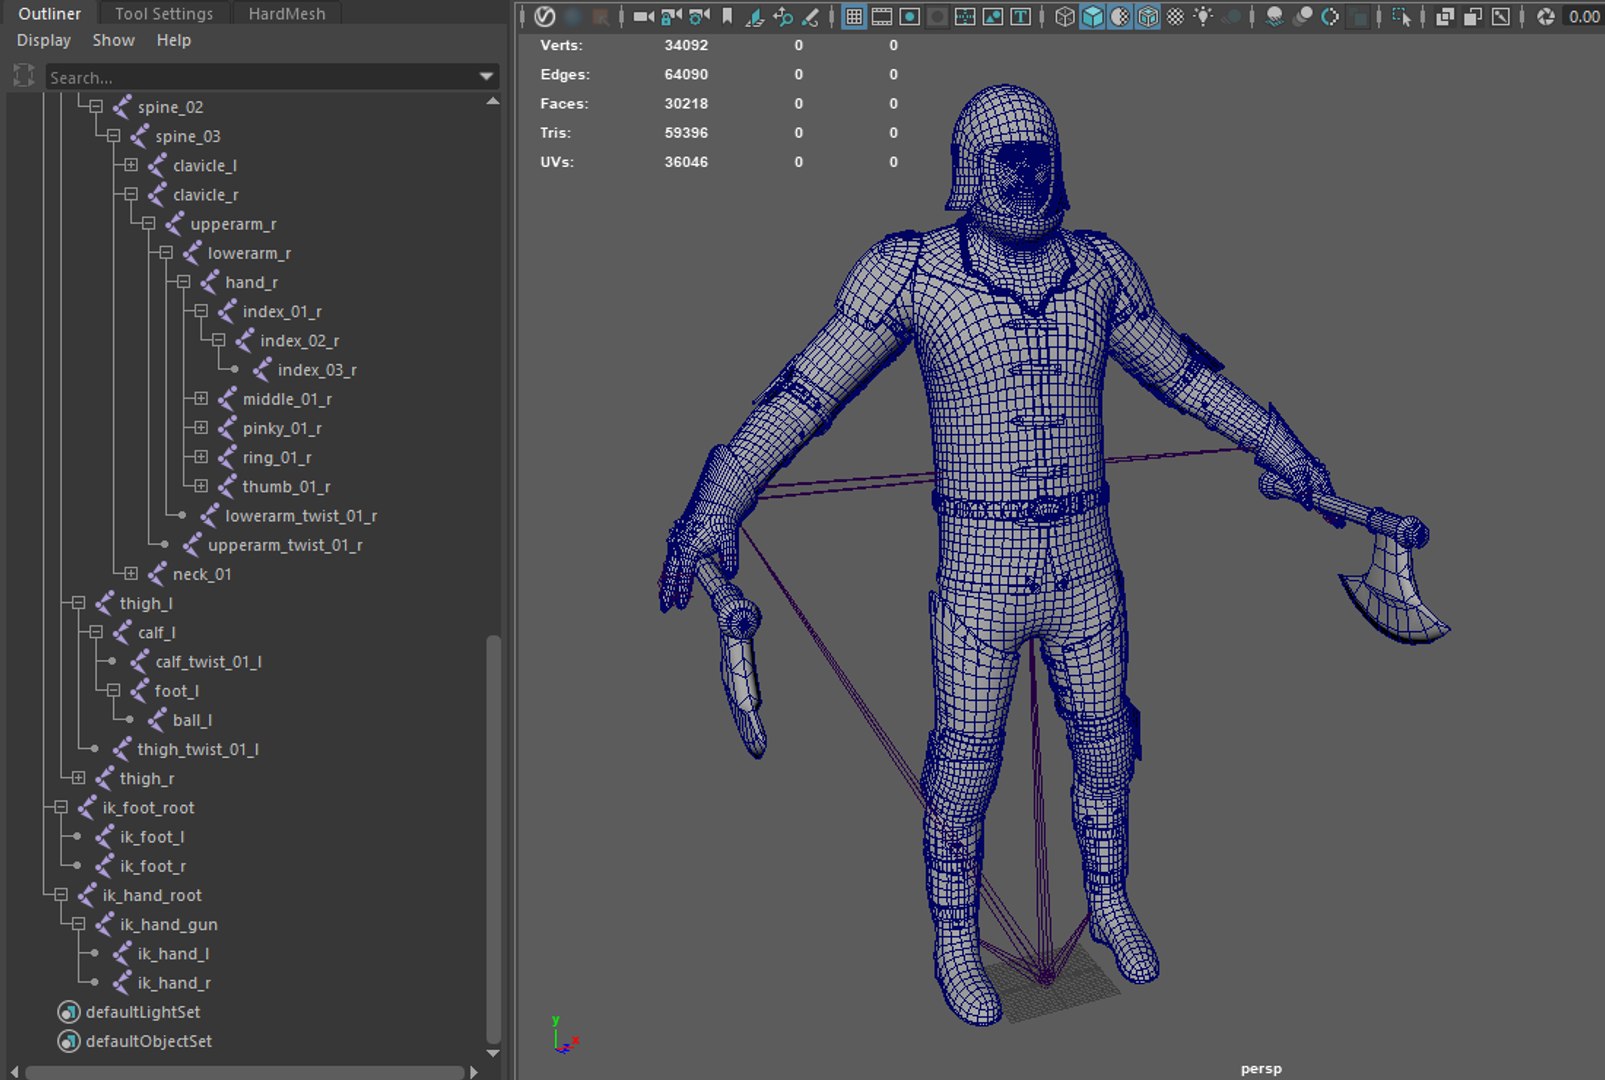Select the Grease Pencil tool icon
This screenshot has width=1605, height=1080.
809,16
